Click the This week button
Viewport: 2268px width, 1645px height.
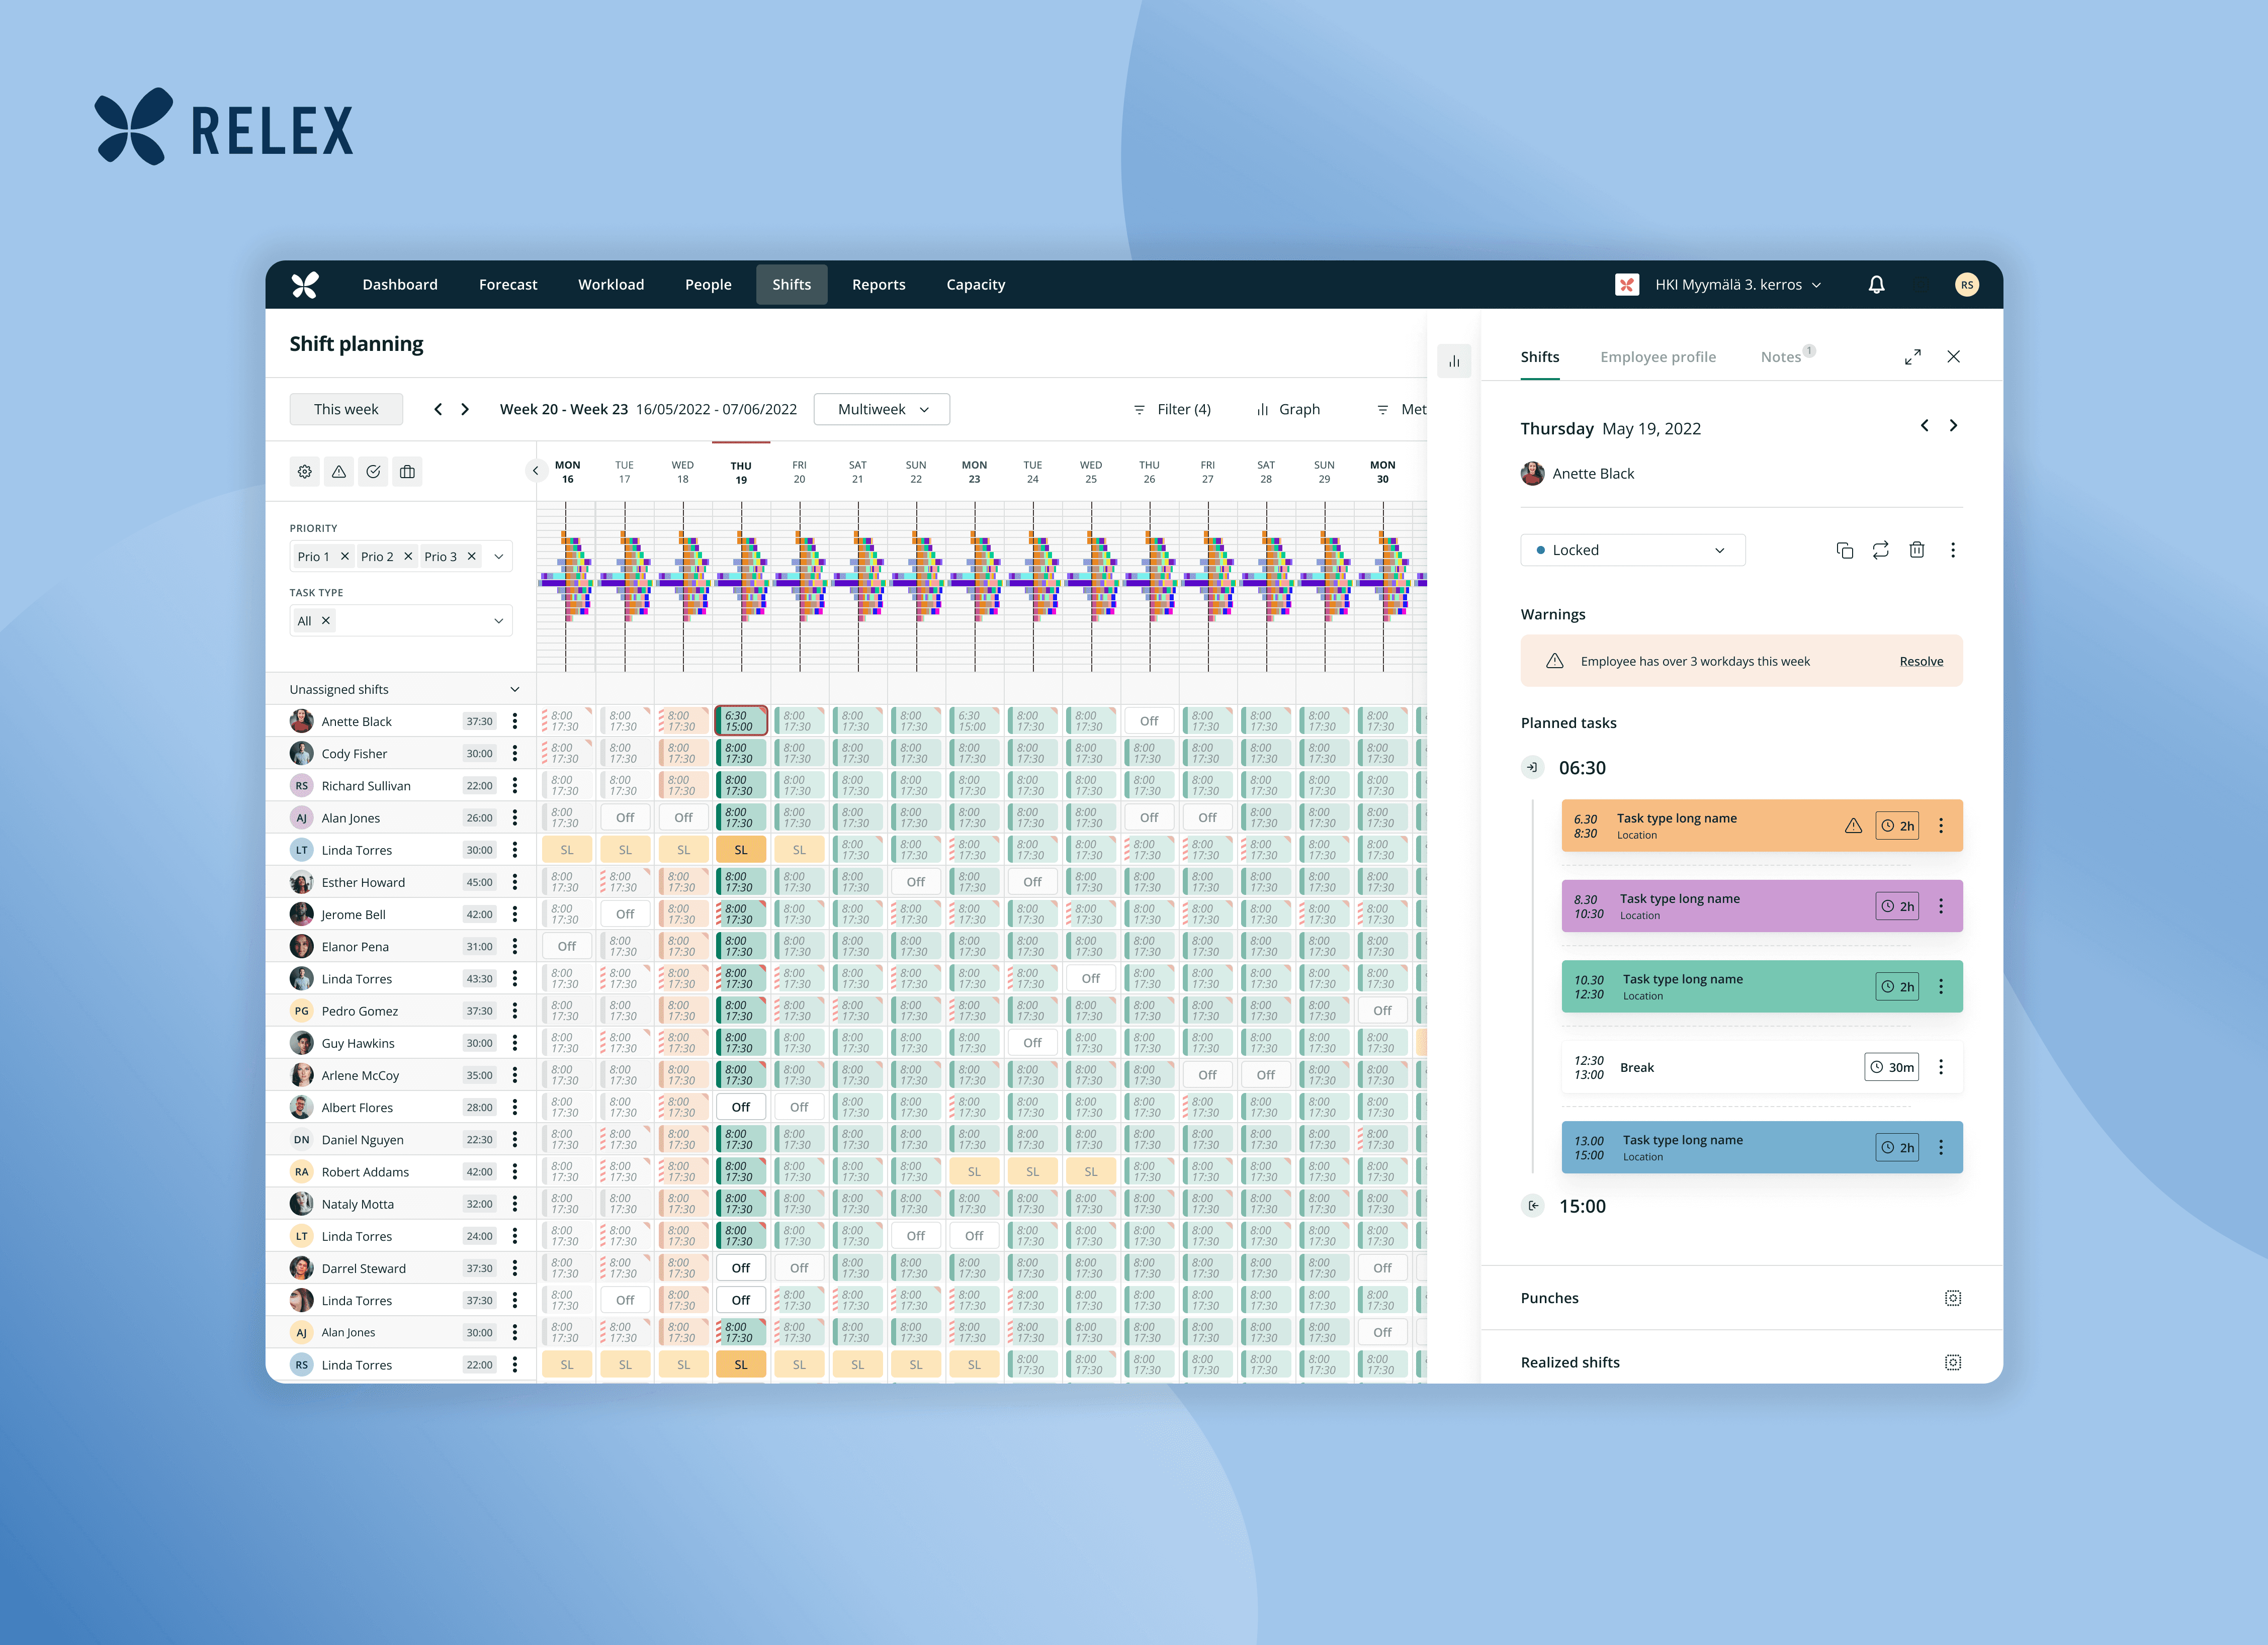346,409
